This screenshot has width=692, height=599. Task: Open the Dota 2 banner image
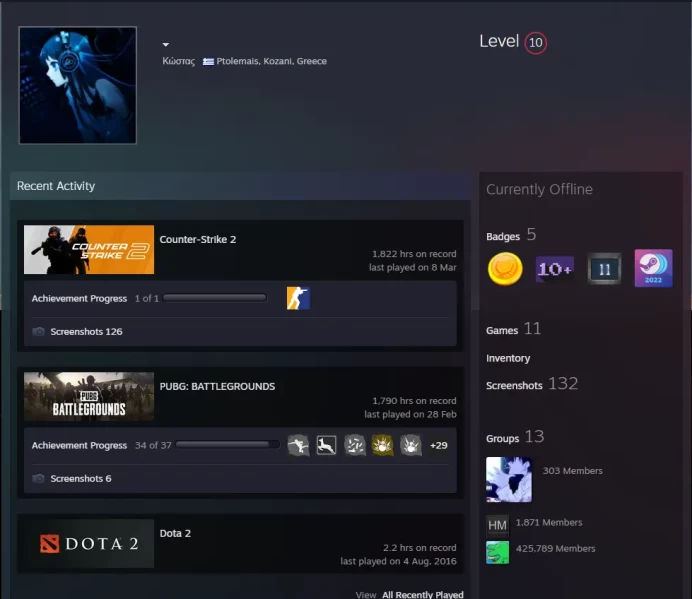(89, 543)
